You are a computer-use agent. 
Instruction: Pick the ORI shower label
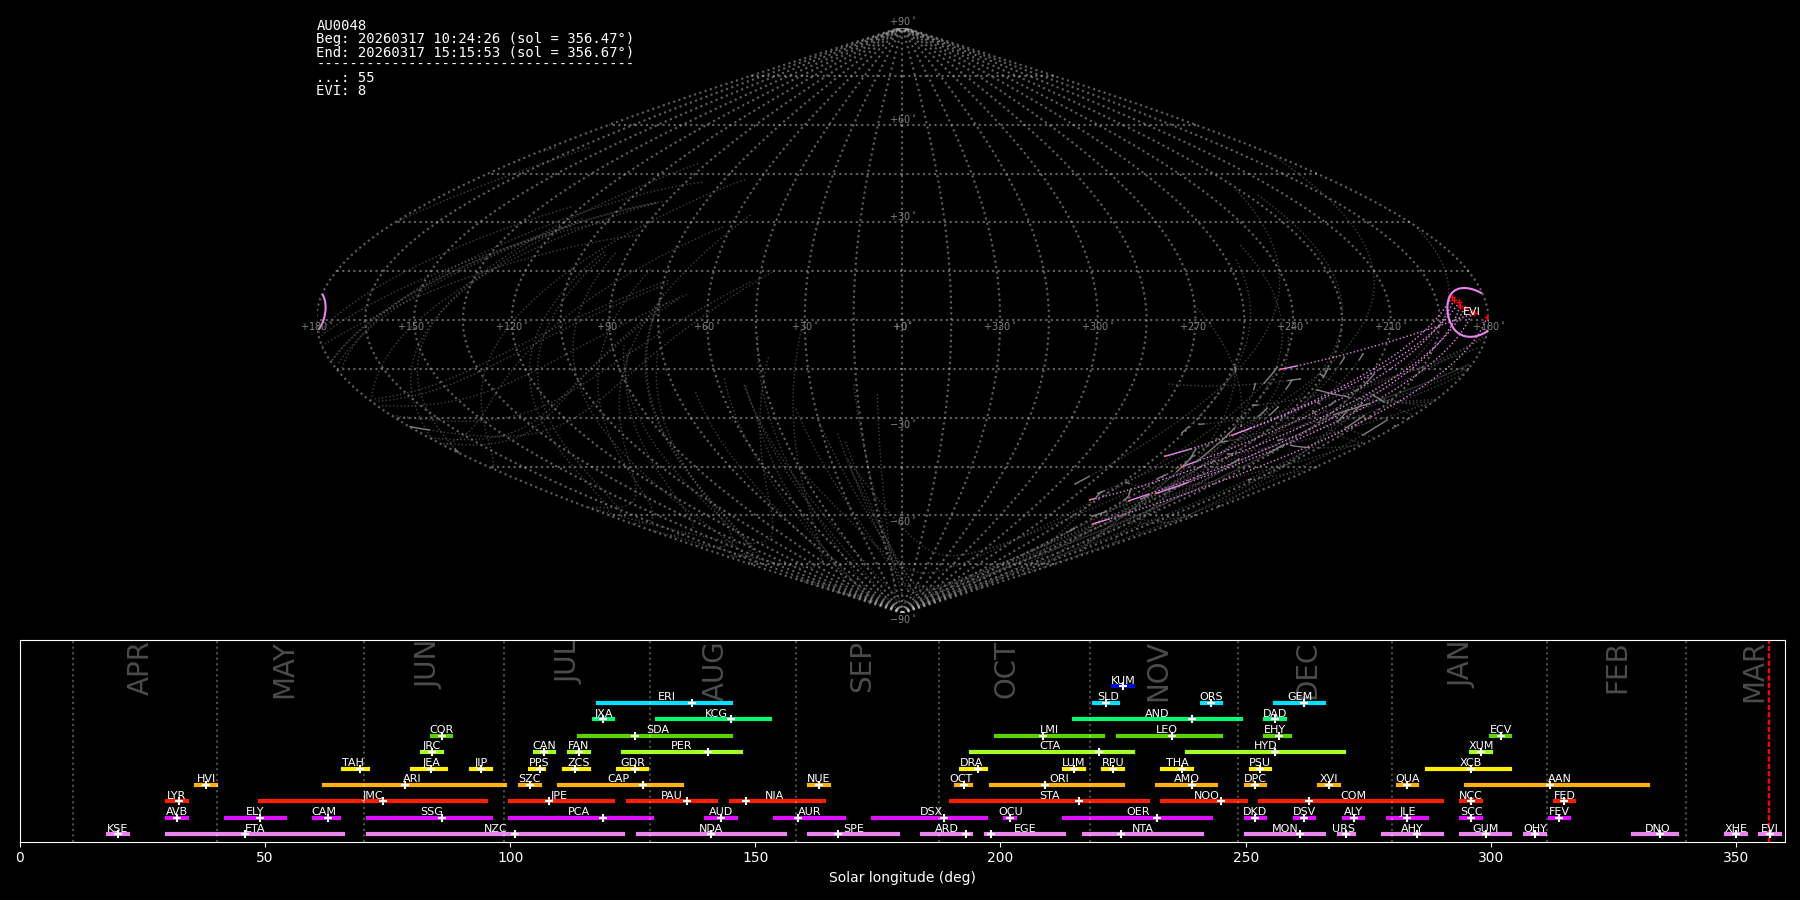pos(1059,779)
